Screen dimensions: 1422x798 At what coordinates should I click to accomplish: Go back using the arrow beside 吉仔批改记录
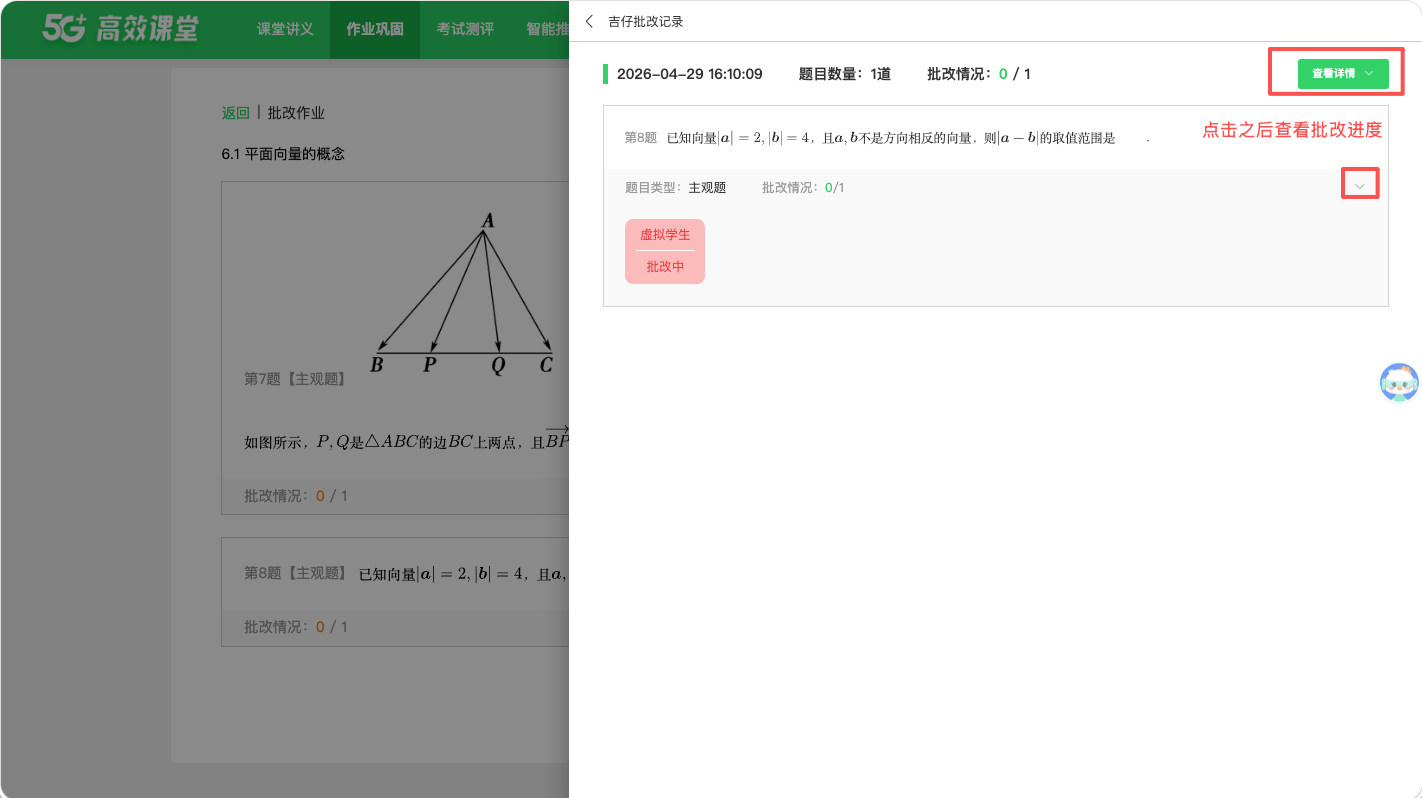(589, 21)
